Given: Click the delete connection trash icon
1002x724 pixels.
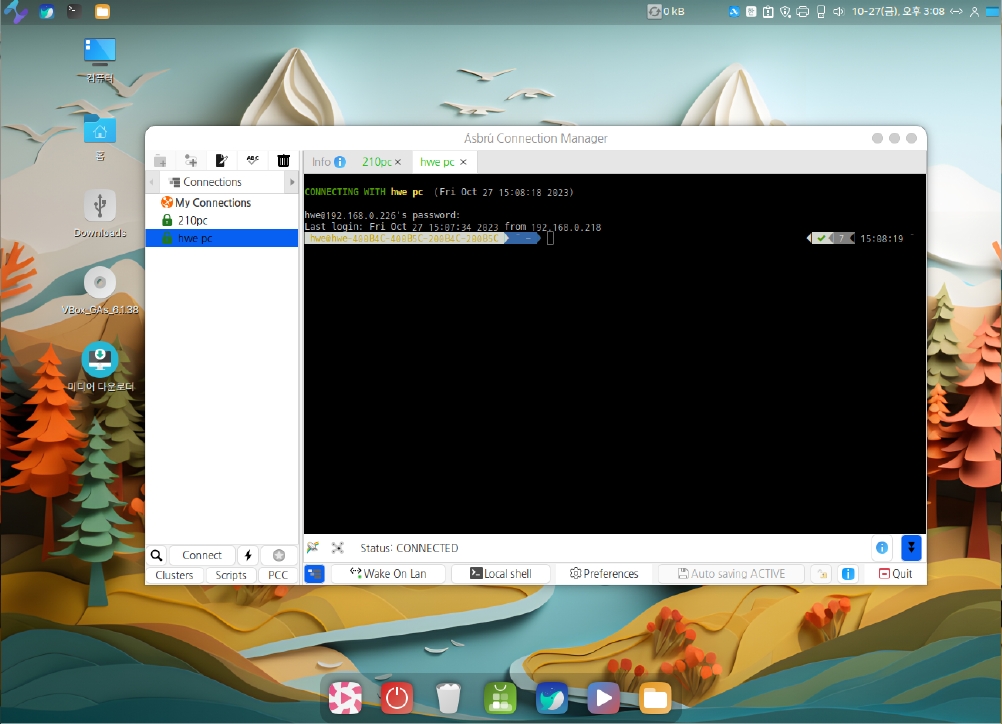Looking at the screenshot, I should [x=284, y=160].
